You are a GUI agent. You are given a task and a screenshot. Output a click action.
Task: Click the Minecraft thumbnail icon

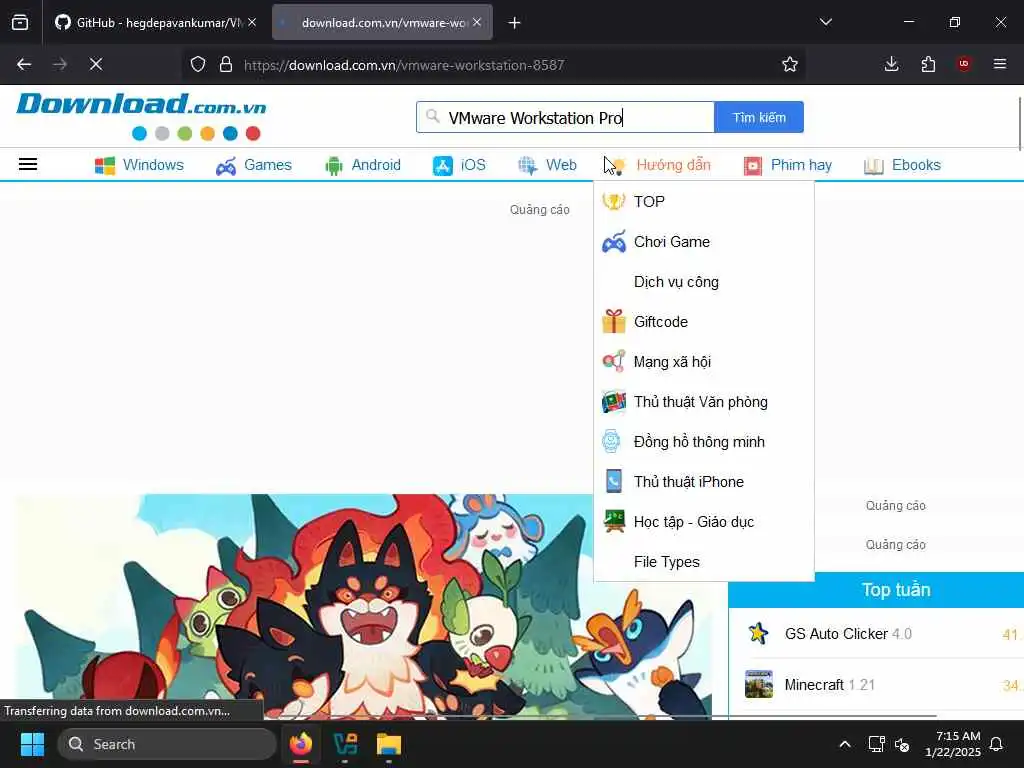click(759, 684)
